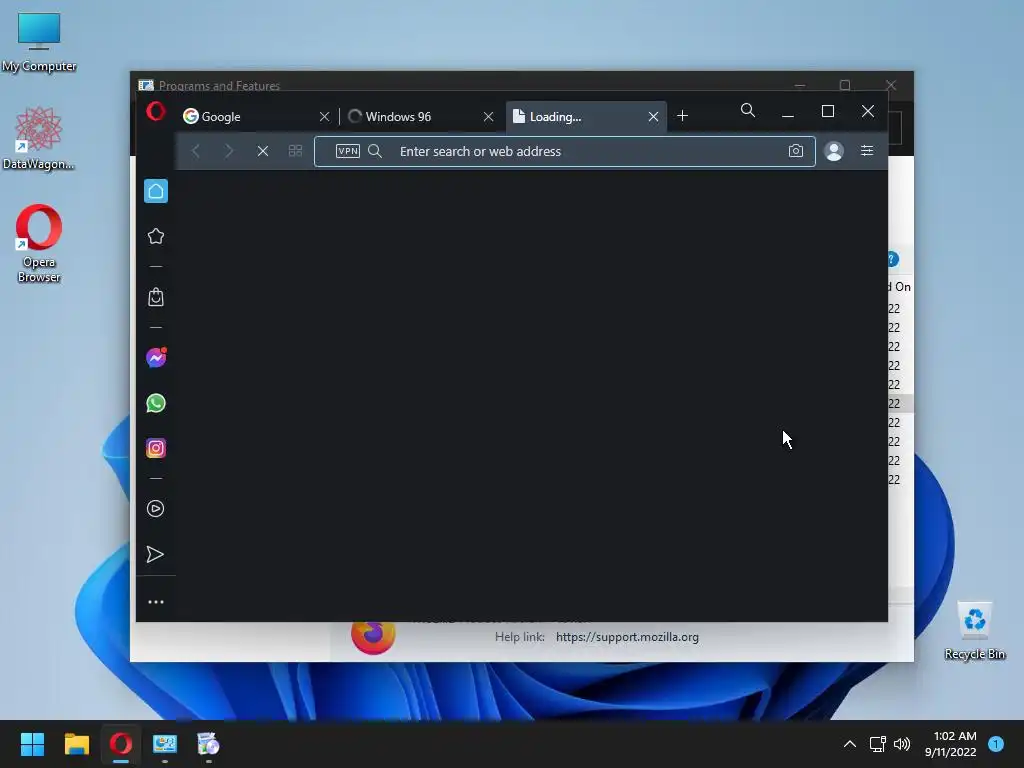Select the Opera Browser desktop shortcut
Screen dimensions: 1024x768
(39, 243)
